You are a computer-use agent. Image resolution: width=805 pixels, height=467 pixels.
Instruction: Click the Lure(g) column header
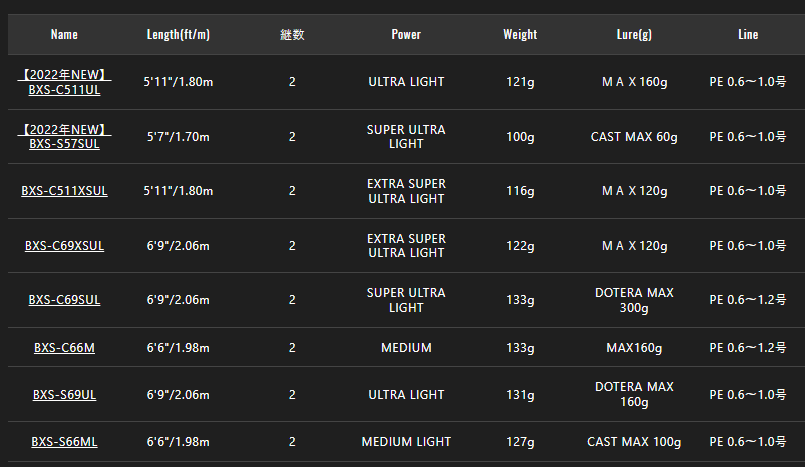coord(634,34)
